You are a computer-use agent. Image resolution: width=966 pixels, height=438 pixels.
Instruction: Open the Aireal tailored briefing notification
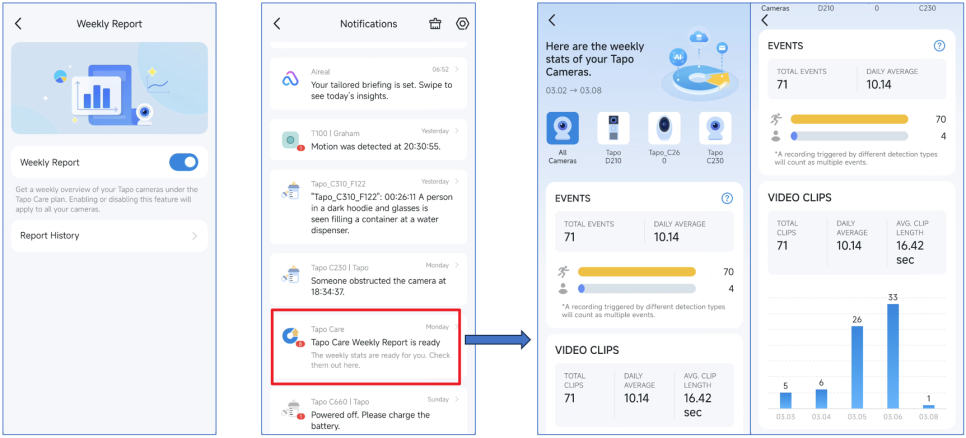click(x=368, y=84)
